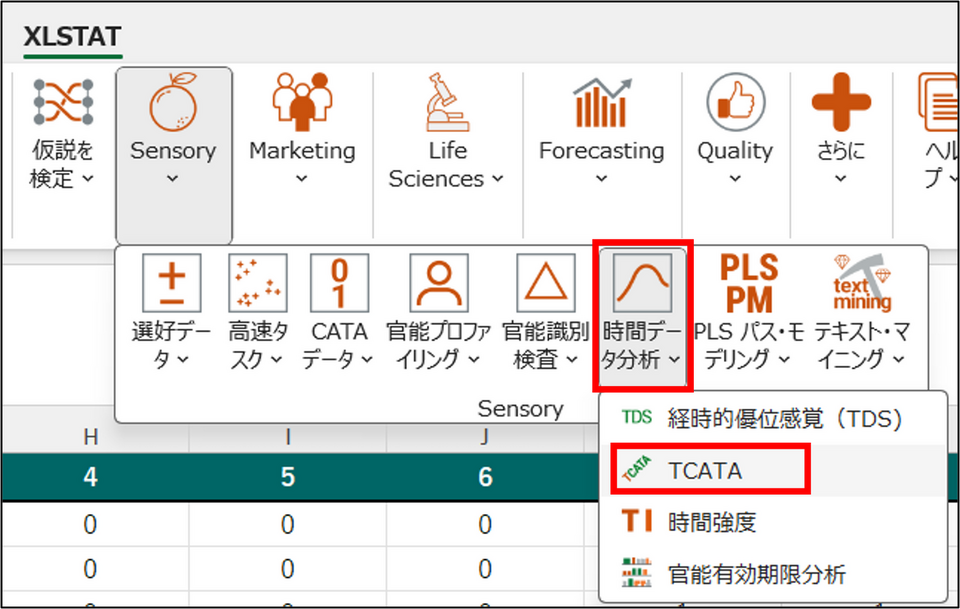Expand the Life Sciences dropdown chevron
The image size is (960, 609).
(x=498, y=179)
